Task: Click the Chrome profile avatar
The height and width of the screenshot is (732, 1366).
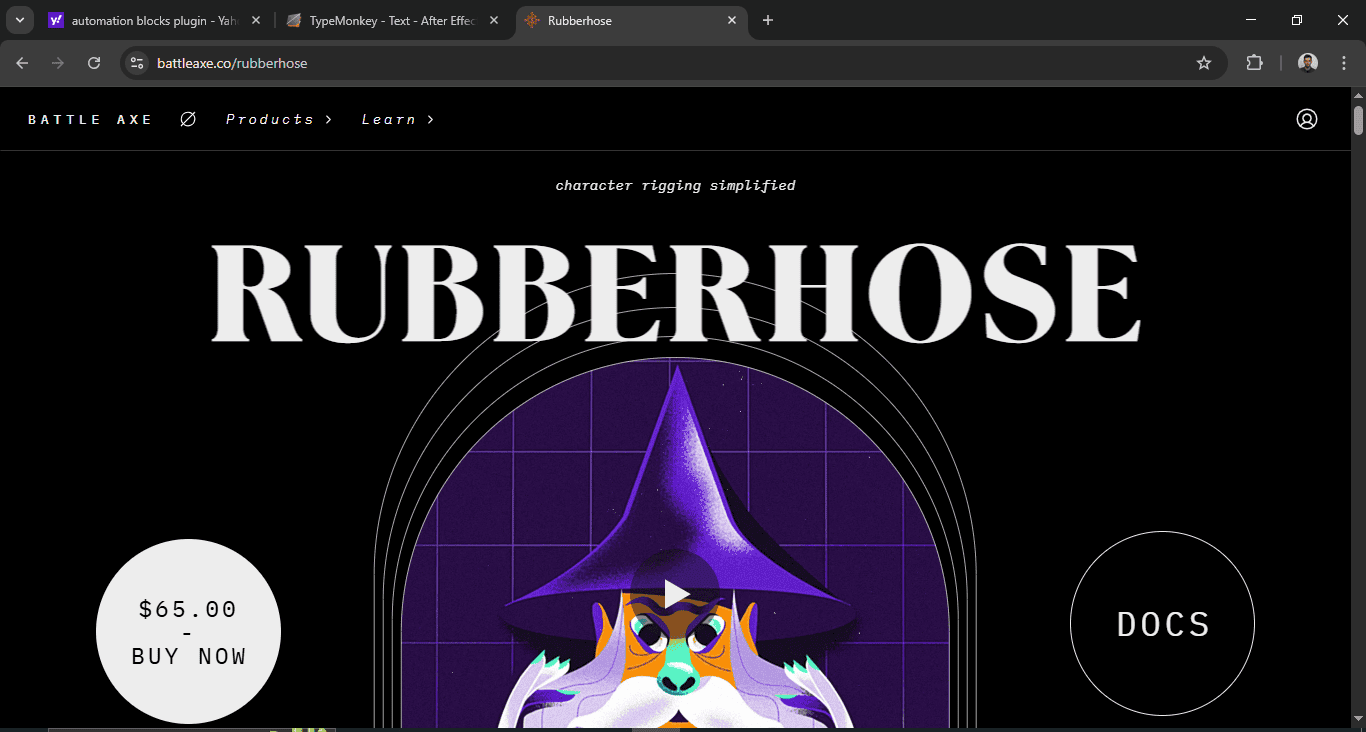Action: [x=1307, y=63]
